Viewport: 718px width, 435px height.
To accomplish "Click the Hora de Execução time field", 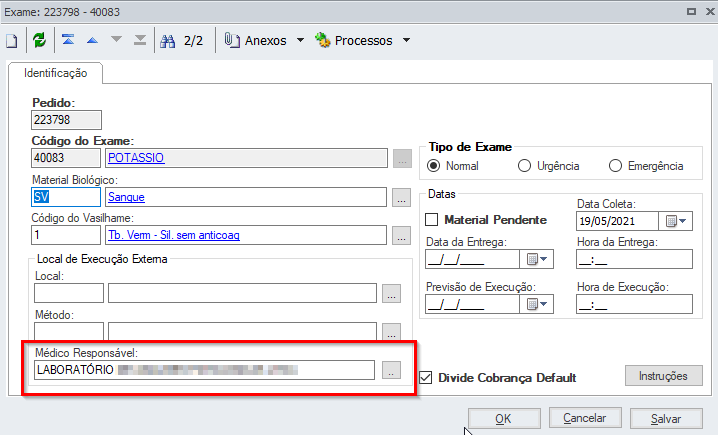I will click(634, 304).
